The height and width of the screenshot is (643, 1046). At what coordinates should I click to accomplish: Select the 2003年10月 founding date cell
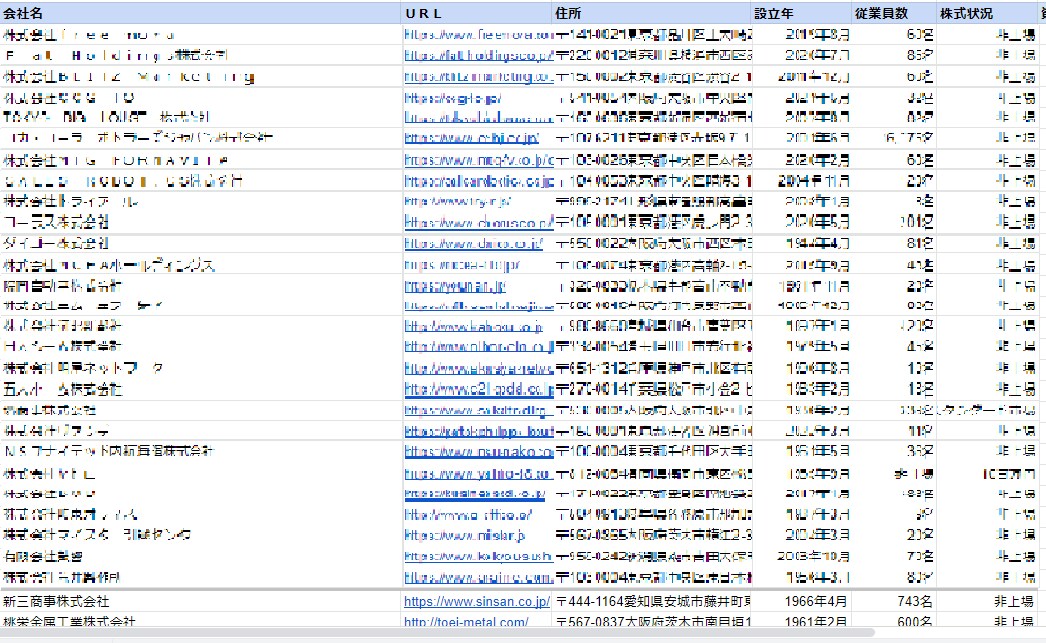[801, 556]
